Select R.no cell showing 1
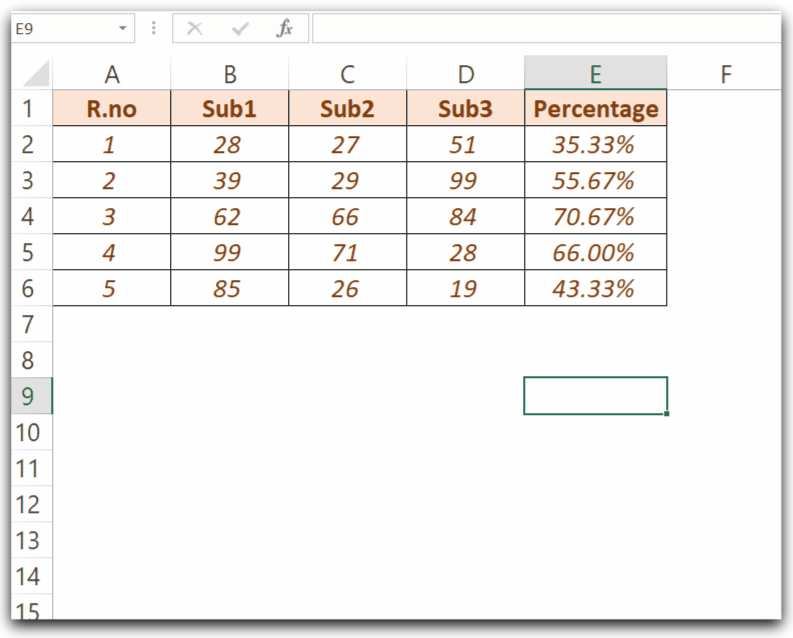The width and height of the screenshot is (793, 638). [x=112, y=144]
